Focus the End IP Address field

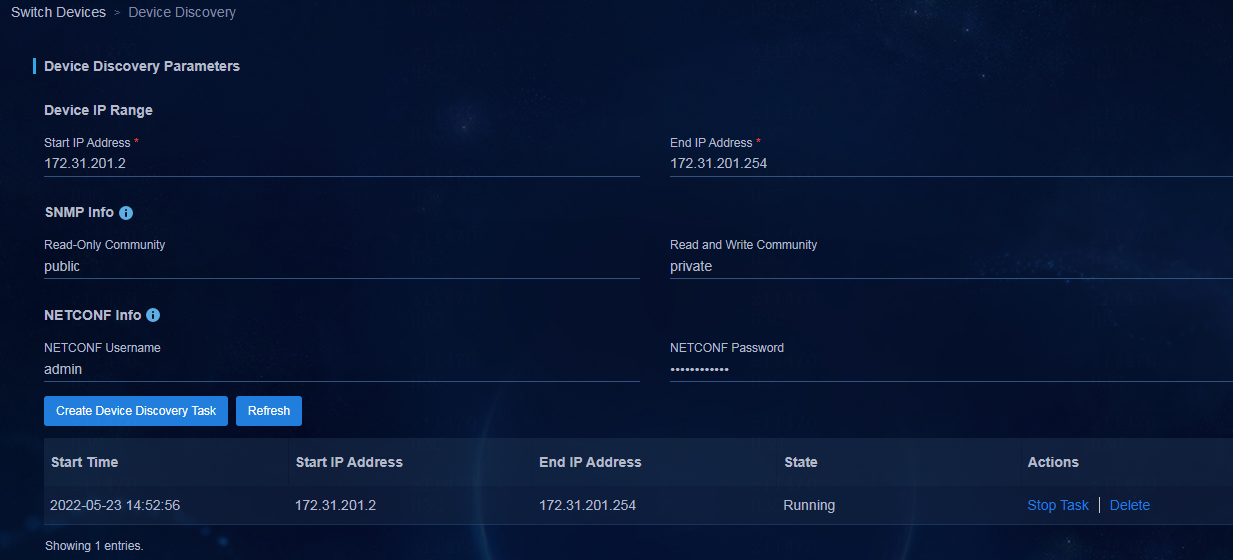(x=950, y=163)
